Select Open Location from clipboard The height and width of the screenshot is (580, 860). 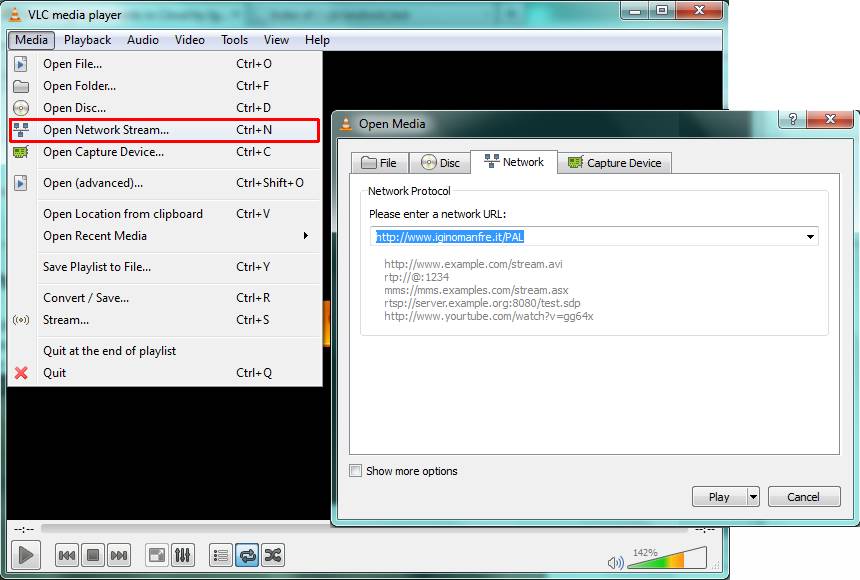pyautogui.click(x=165, y=214)
